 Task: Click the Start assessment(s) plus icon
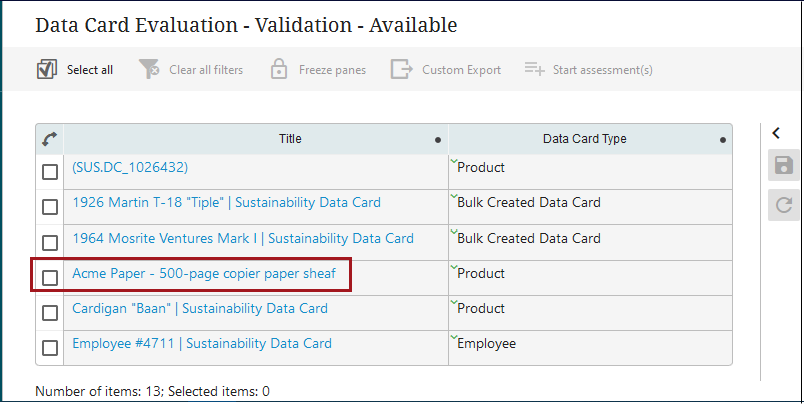coord(534,69)
